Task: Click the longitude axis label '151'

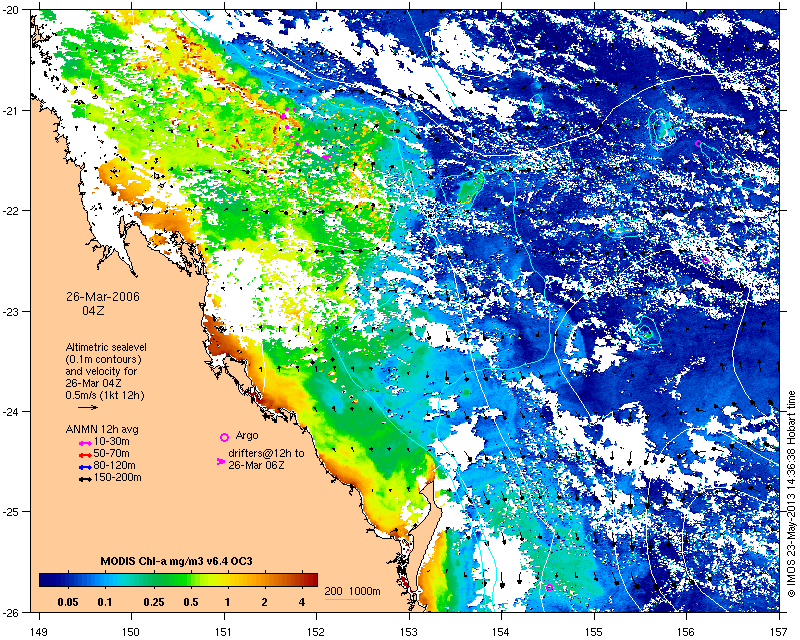Action: pyautogui.click(x=224, y=631)
